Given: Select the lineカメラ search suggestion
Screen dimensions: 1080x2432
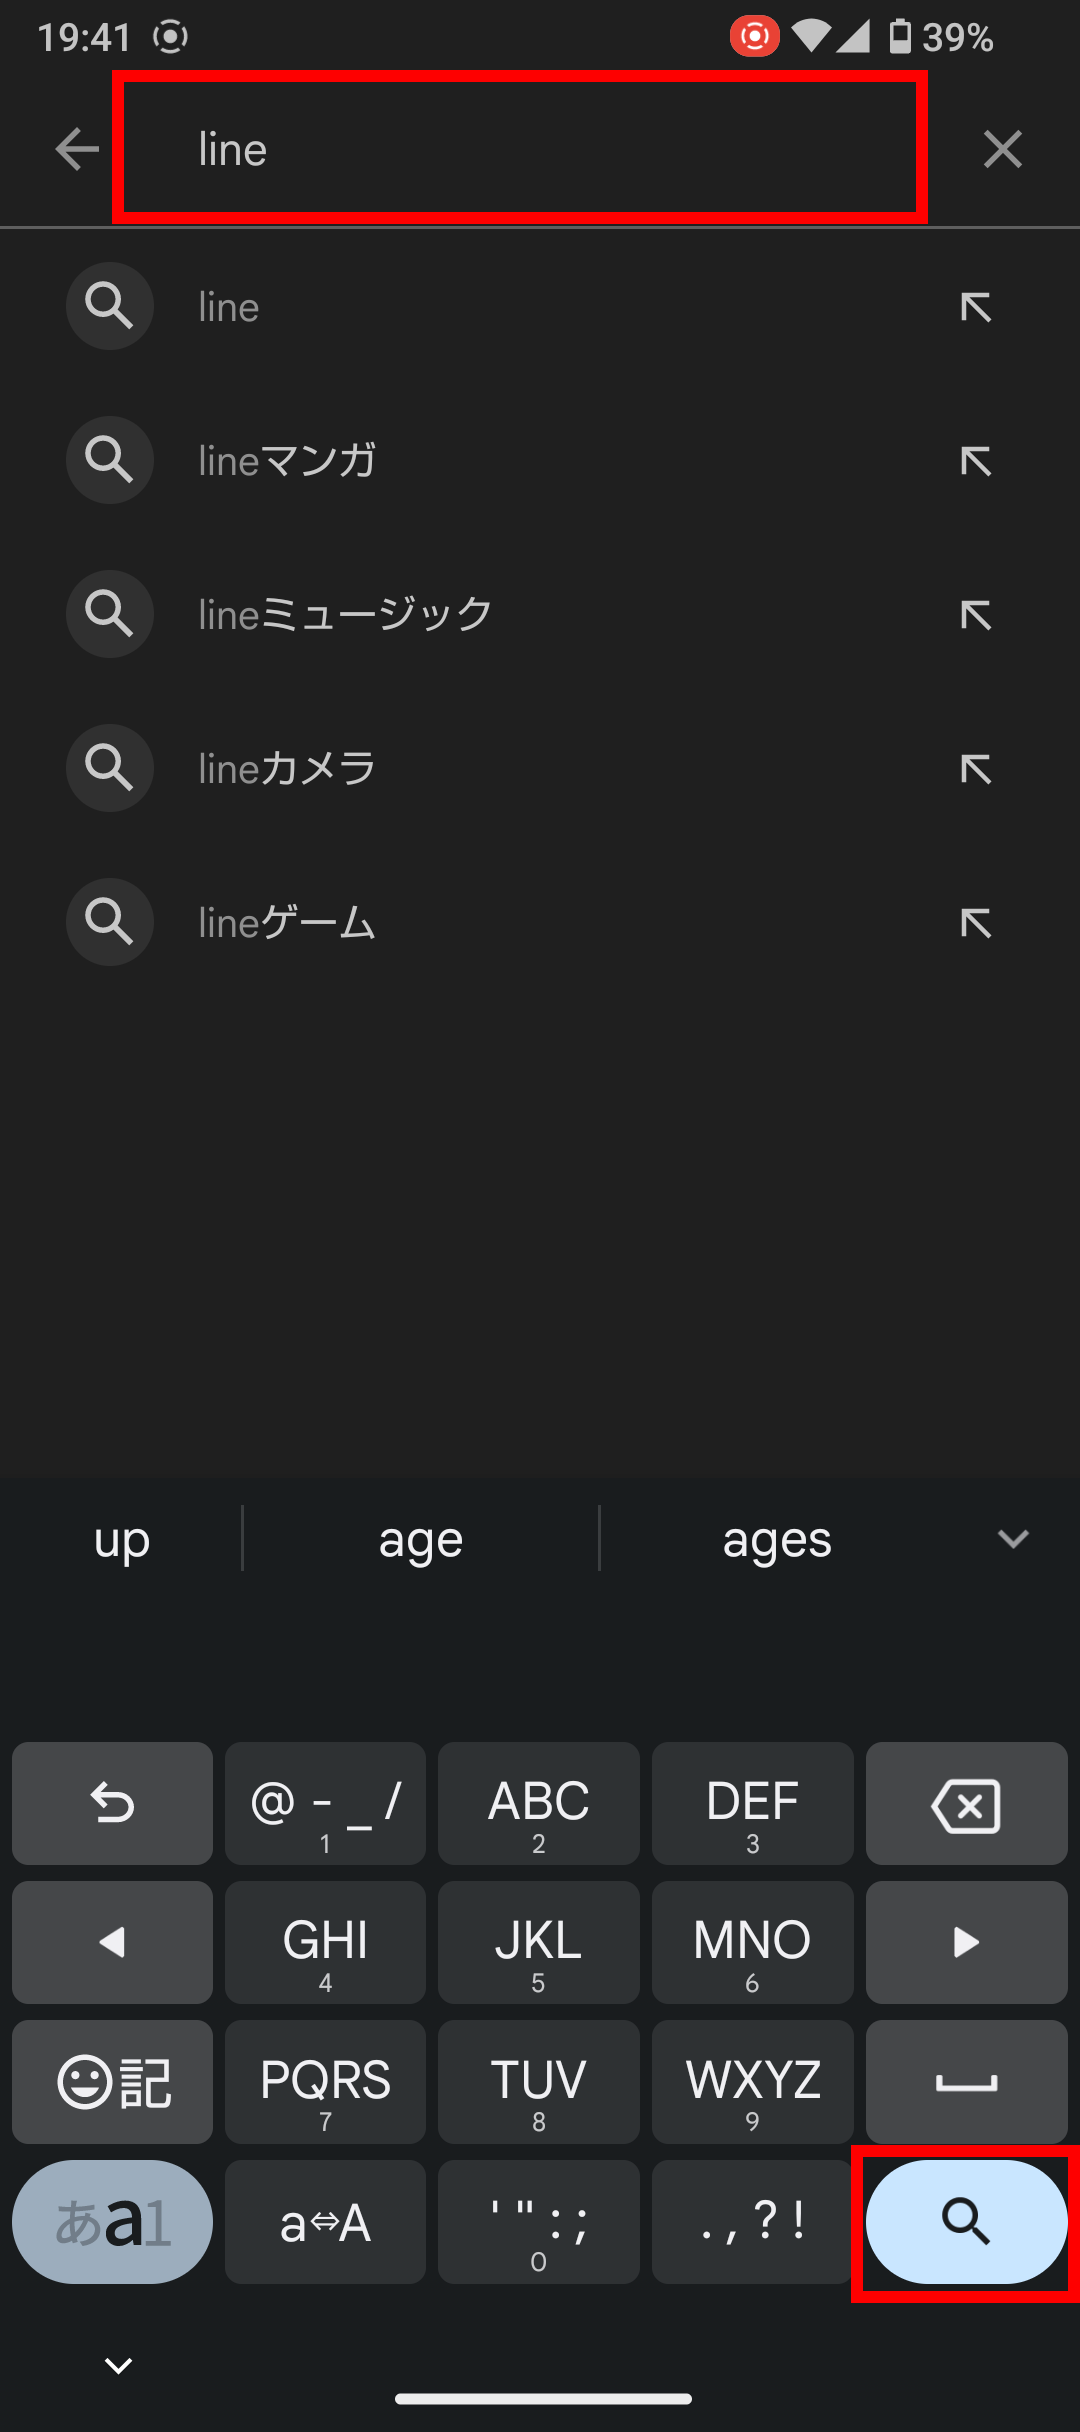Looking at the screenshot, I should point(540,768).
